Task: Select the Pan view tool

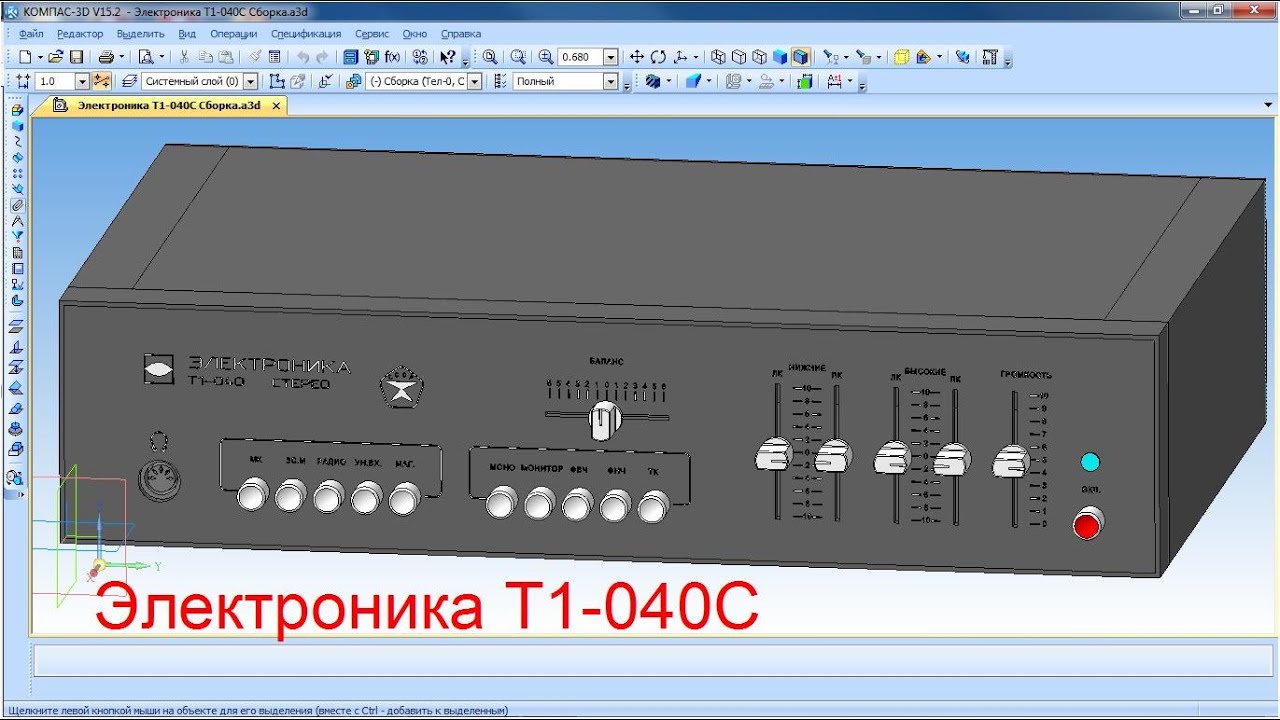Action: coord(637,57)
